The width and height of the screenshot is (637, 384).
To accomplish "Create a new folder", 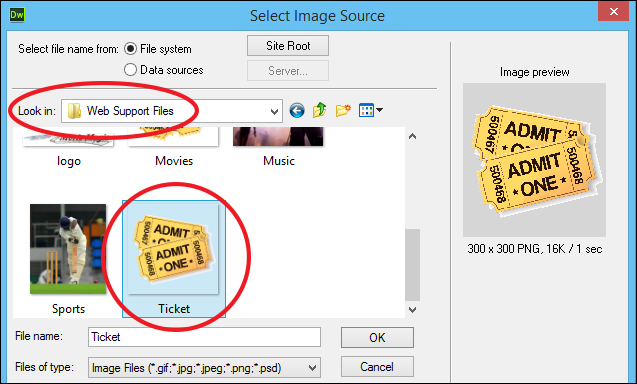I will point(343,110).
